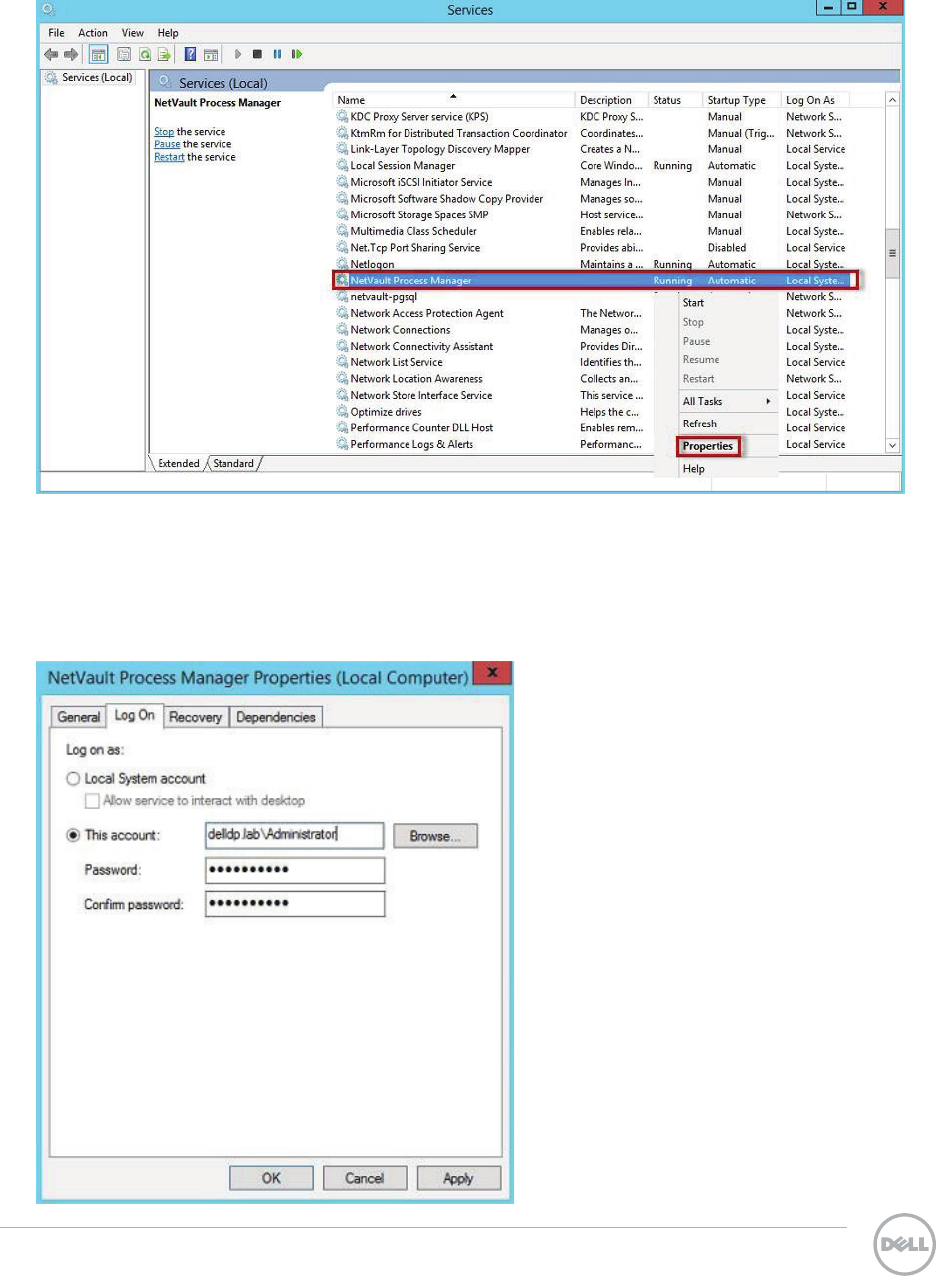Click gear icon of Performance Logs & Alerts

point(343,444)
